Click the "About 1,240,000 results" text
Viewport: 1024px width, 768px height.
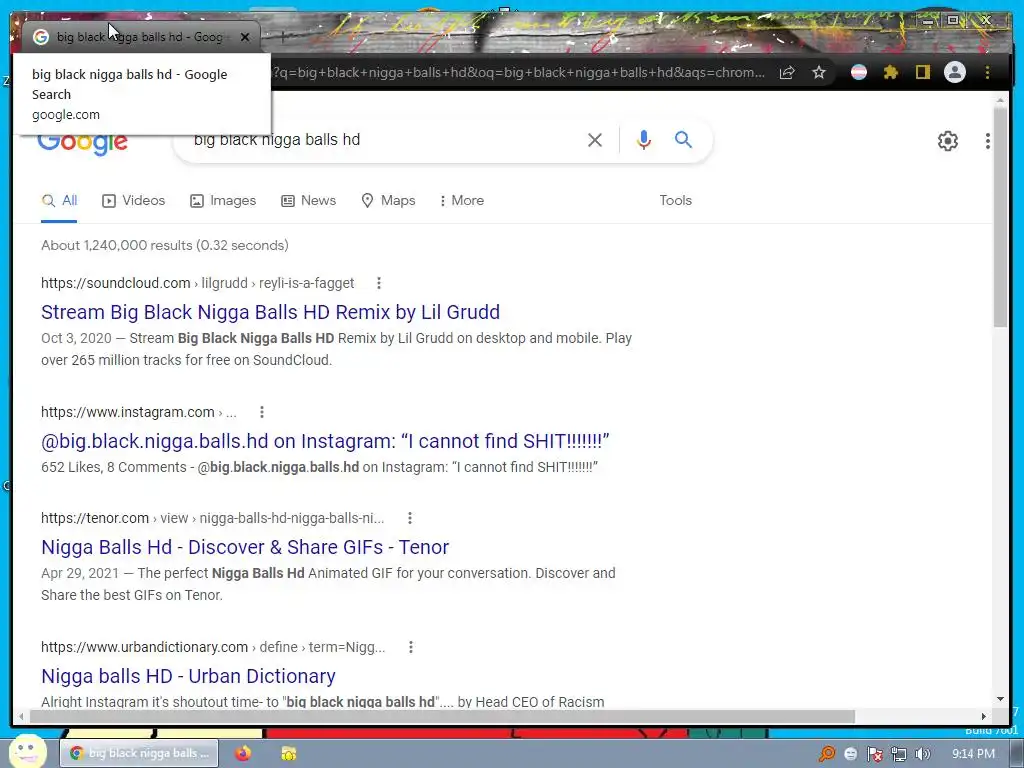(165, 246)
